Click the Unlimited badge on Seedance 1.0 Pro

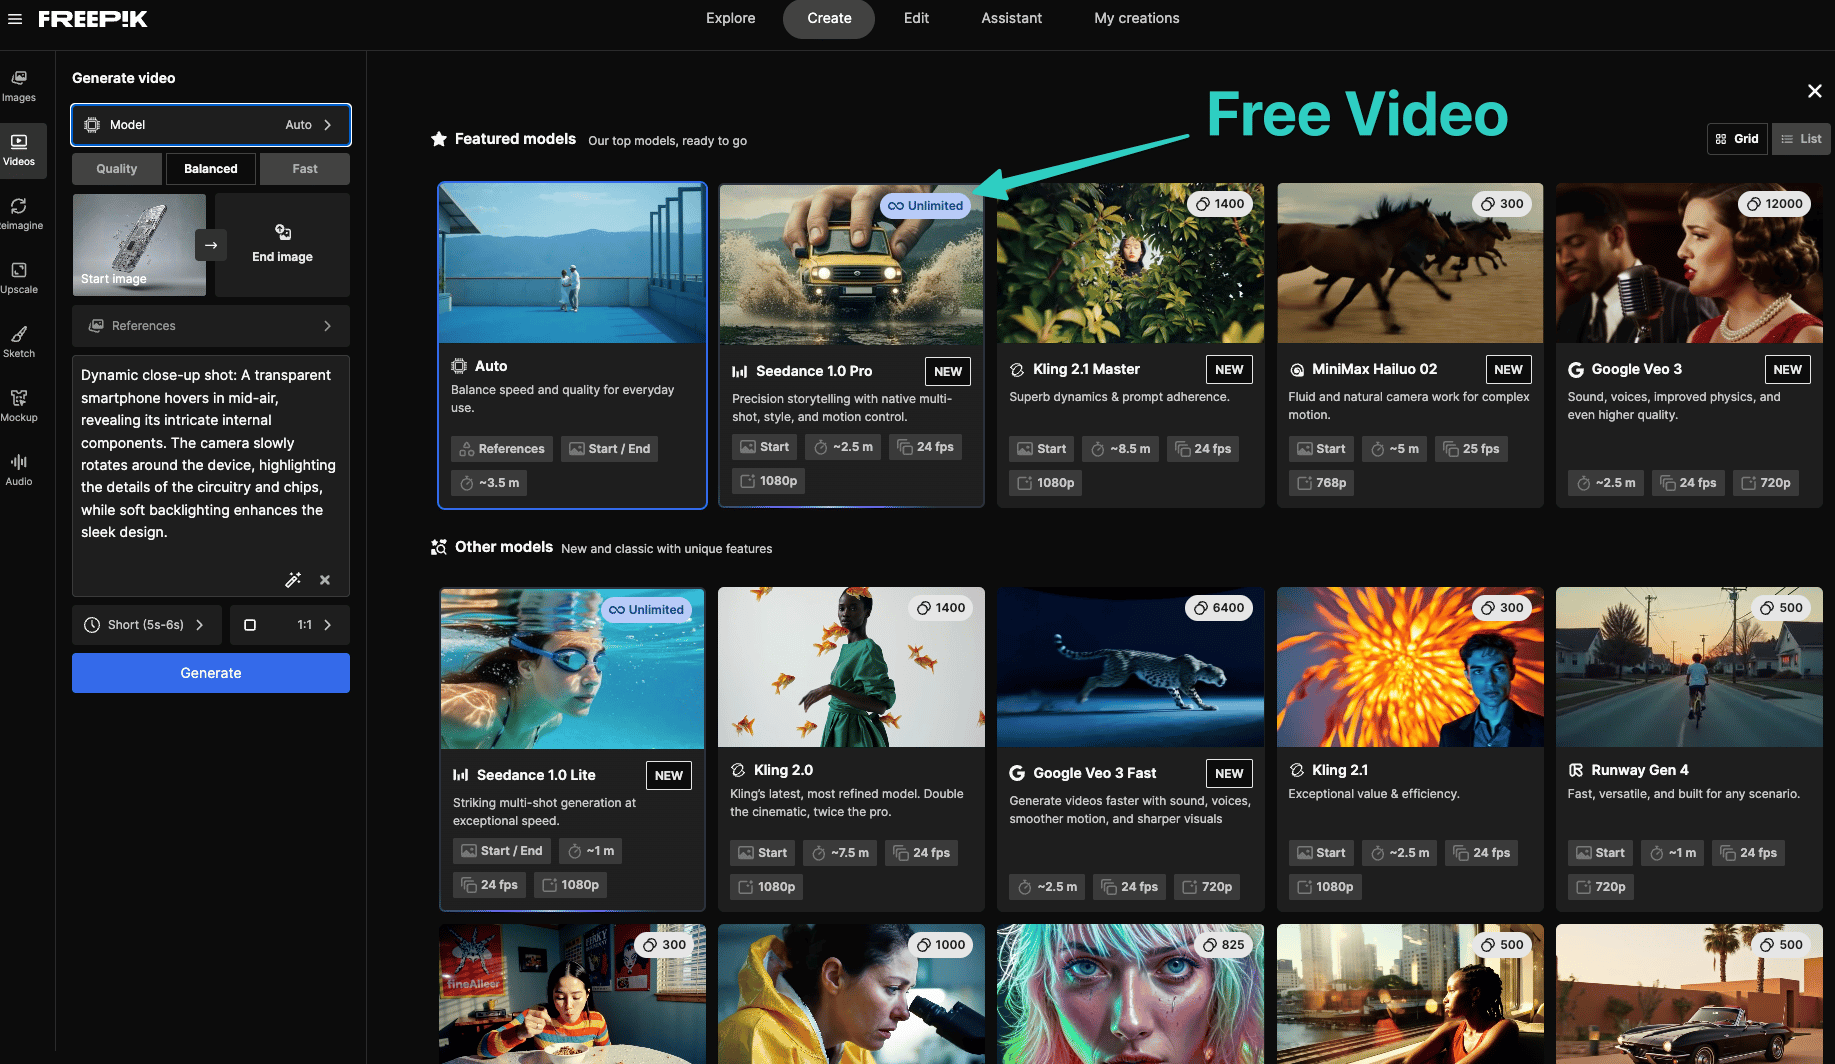point(926,206)
